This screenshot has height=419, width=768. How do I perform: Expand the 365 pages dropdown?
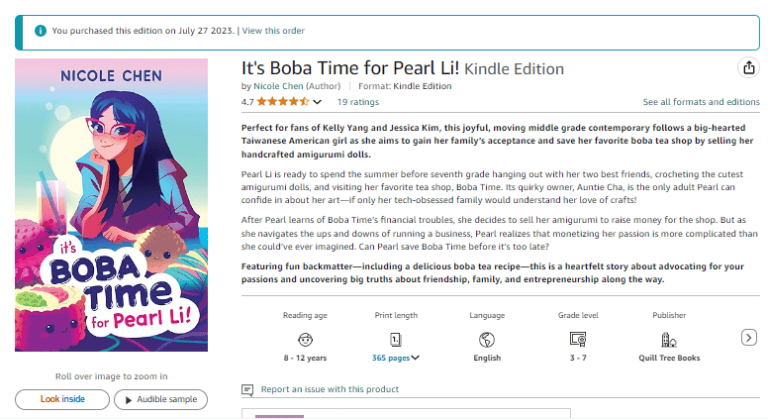click(415, 357)
